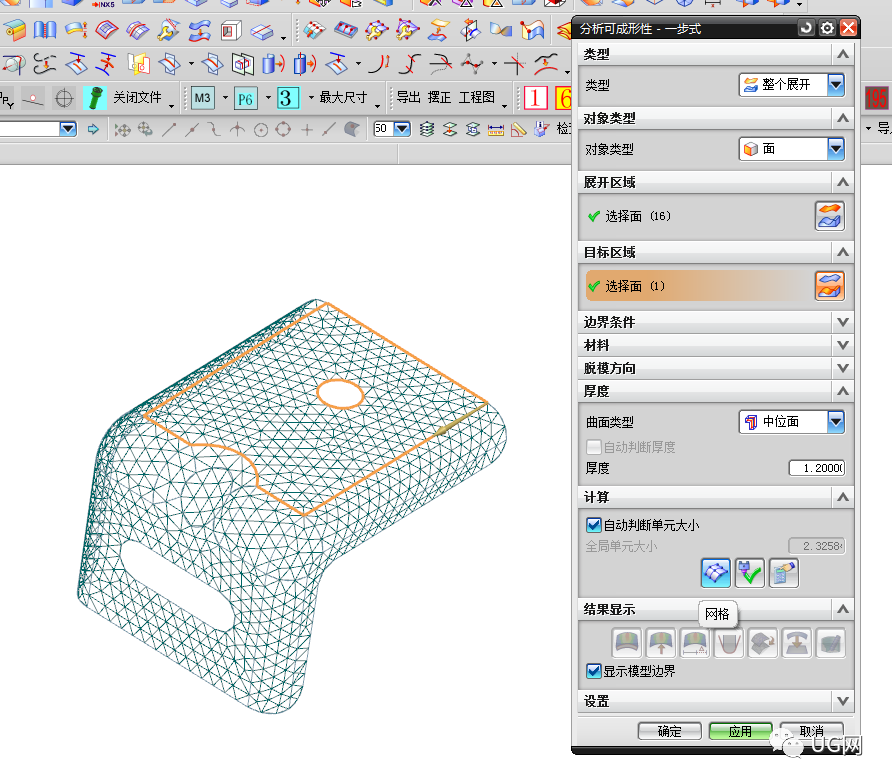Click the P6 toolbar button
Viewport: 892px width, 784px height.
coord(246,98)
